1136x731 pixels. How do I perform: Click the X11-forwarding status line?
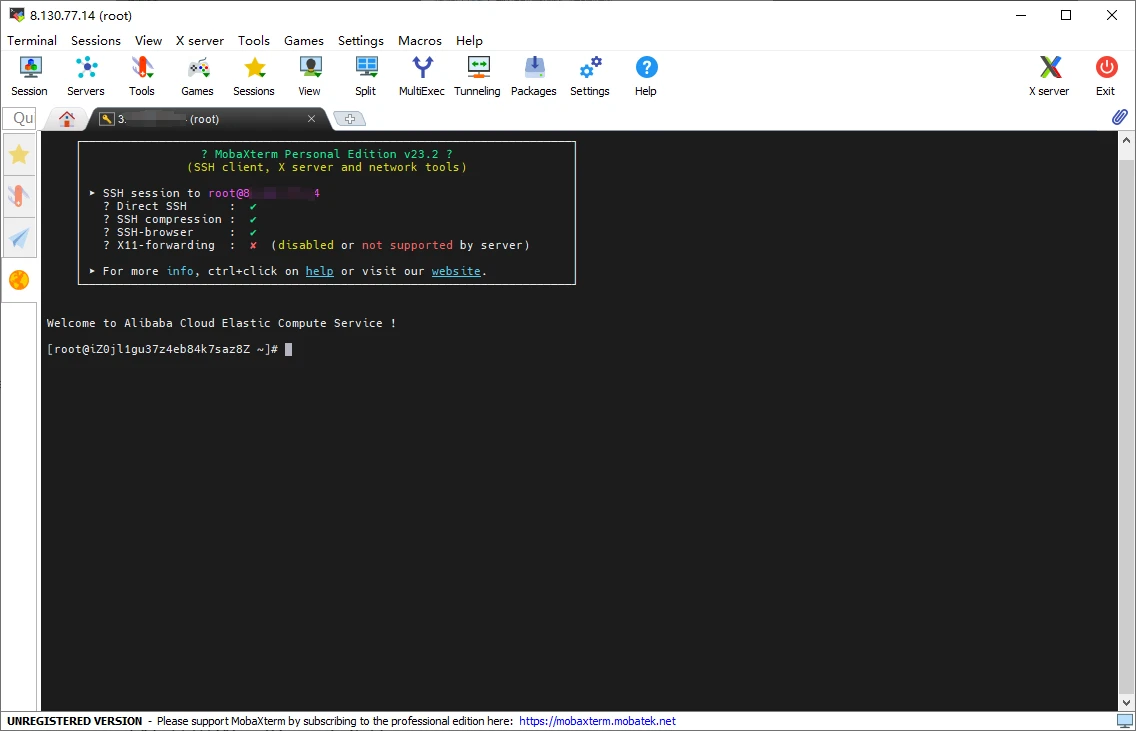tap(317, 246)
